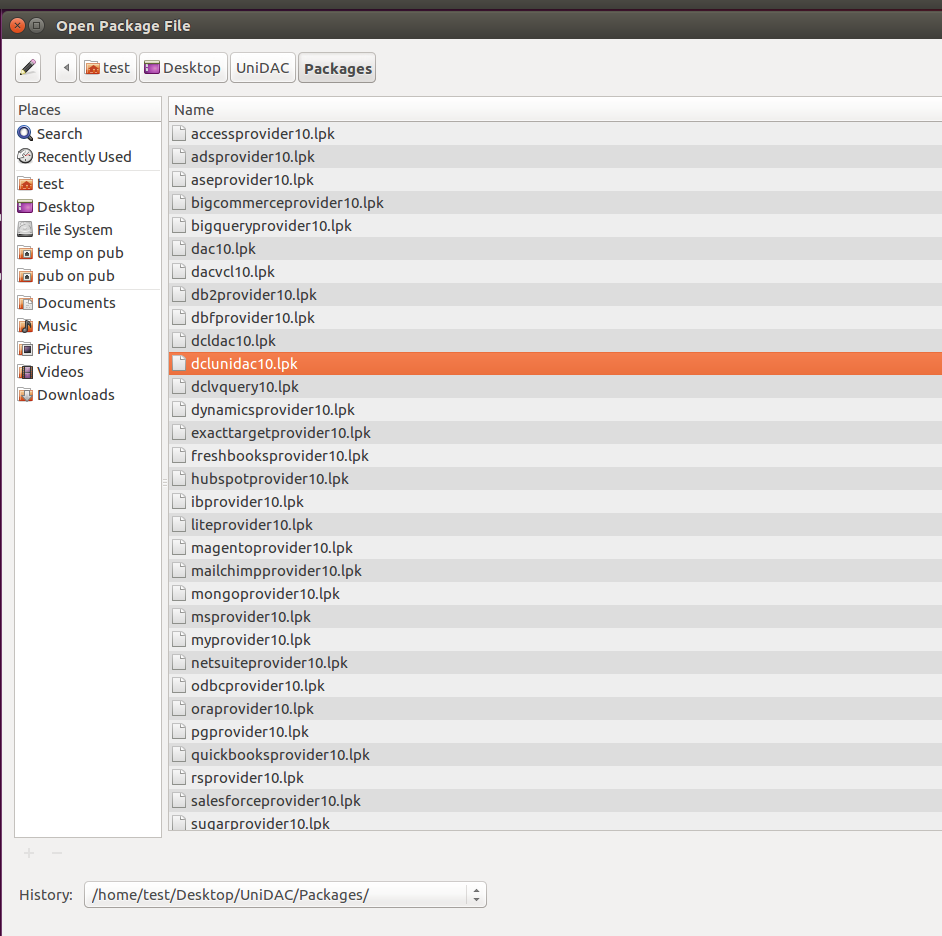This screenshot has width=942, height=936.
Task: Select liteprovider10.lpk file
Action: tap(556, 524)
